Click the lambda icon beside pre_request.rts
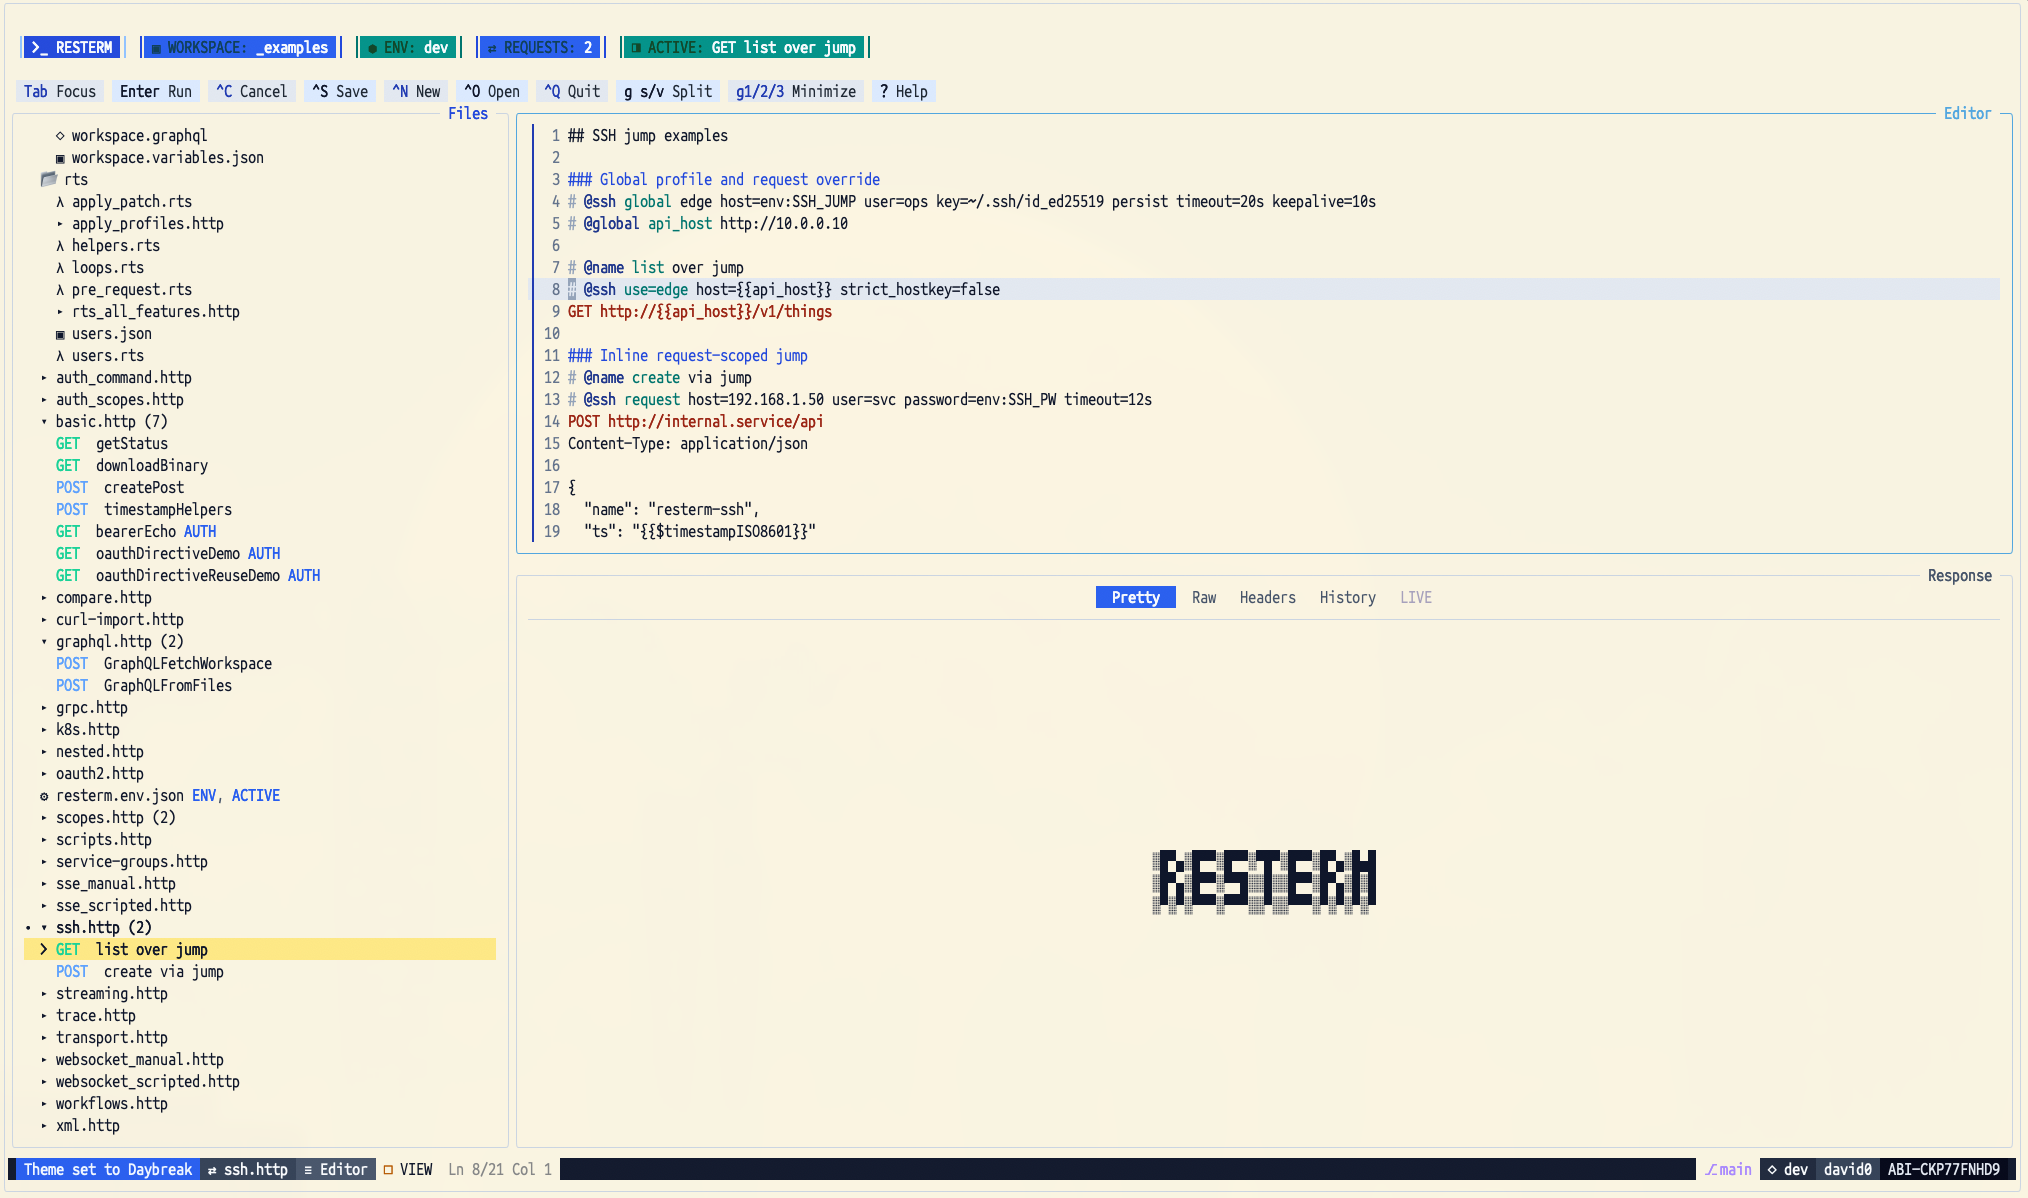Screen dimensions: 2028x1198 60,289
